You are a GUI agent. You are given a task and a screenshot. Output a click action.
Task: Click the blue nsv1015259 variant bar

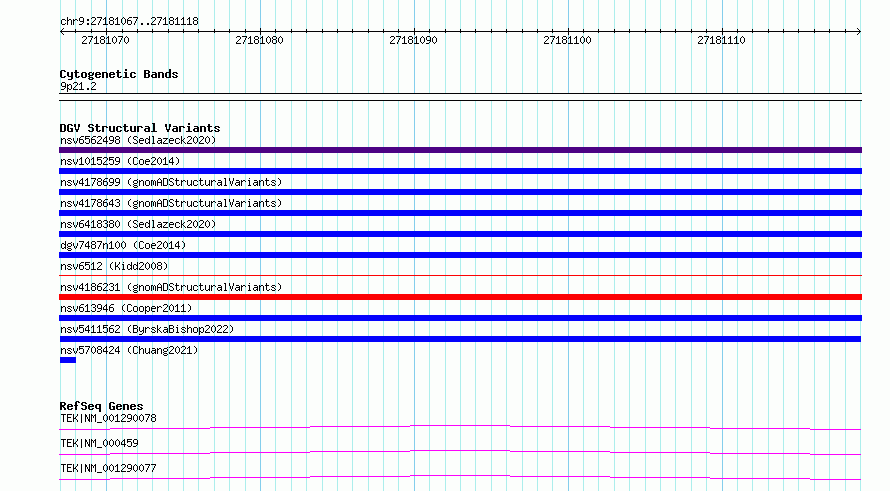(x=460, y=171)
